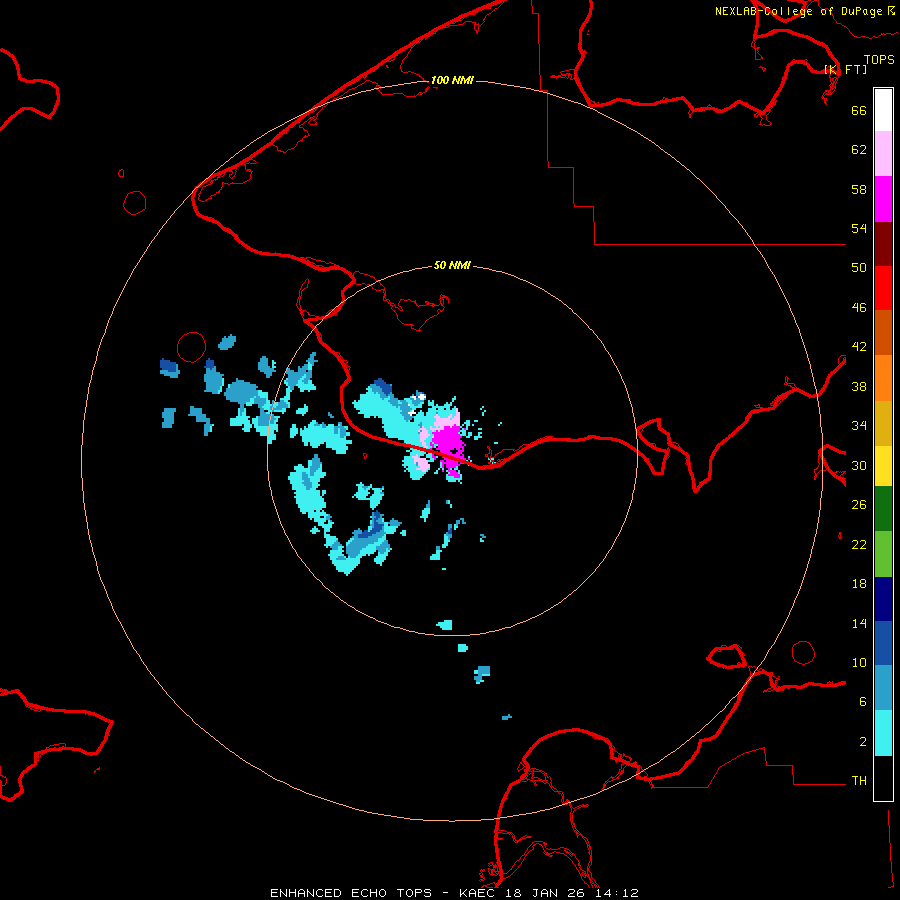Click the '50' legend value
Viewport: 900px width, 900px height.
point(859,268)
